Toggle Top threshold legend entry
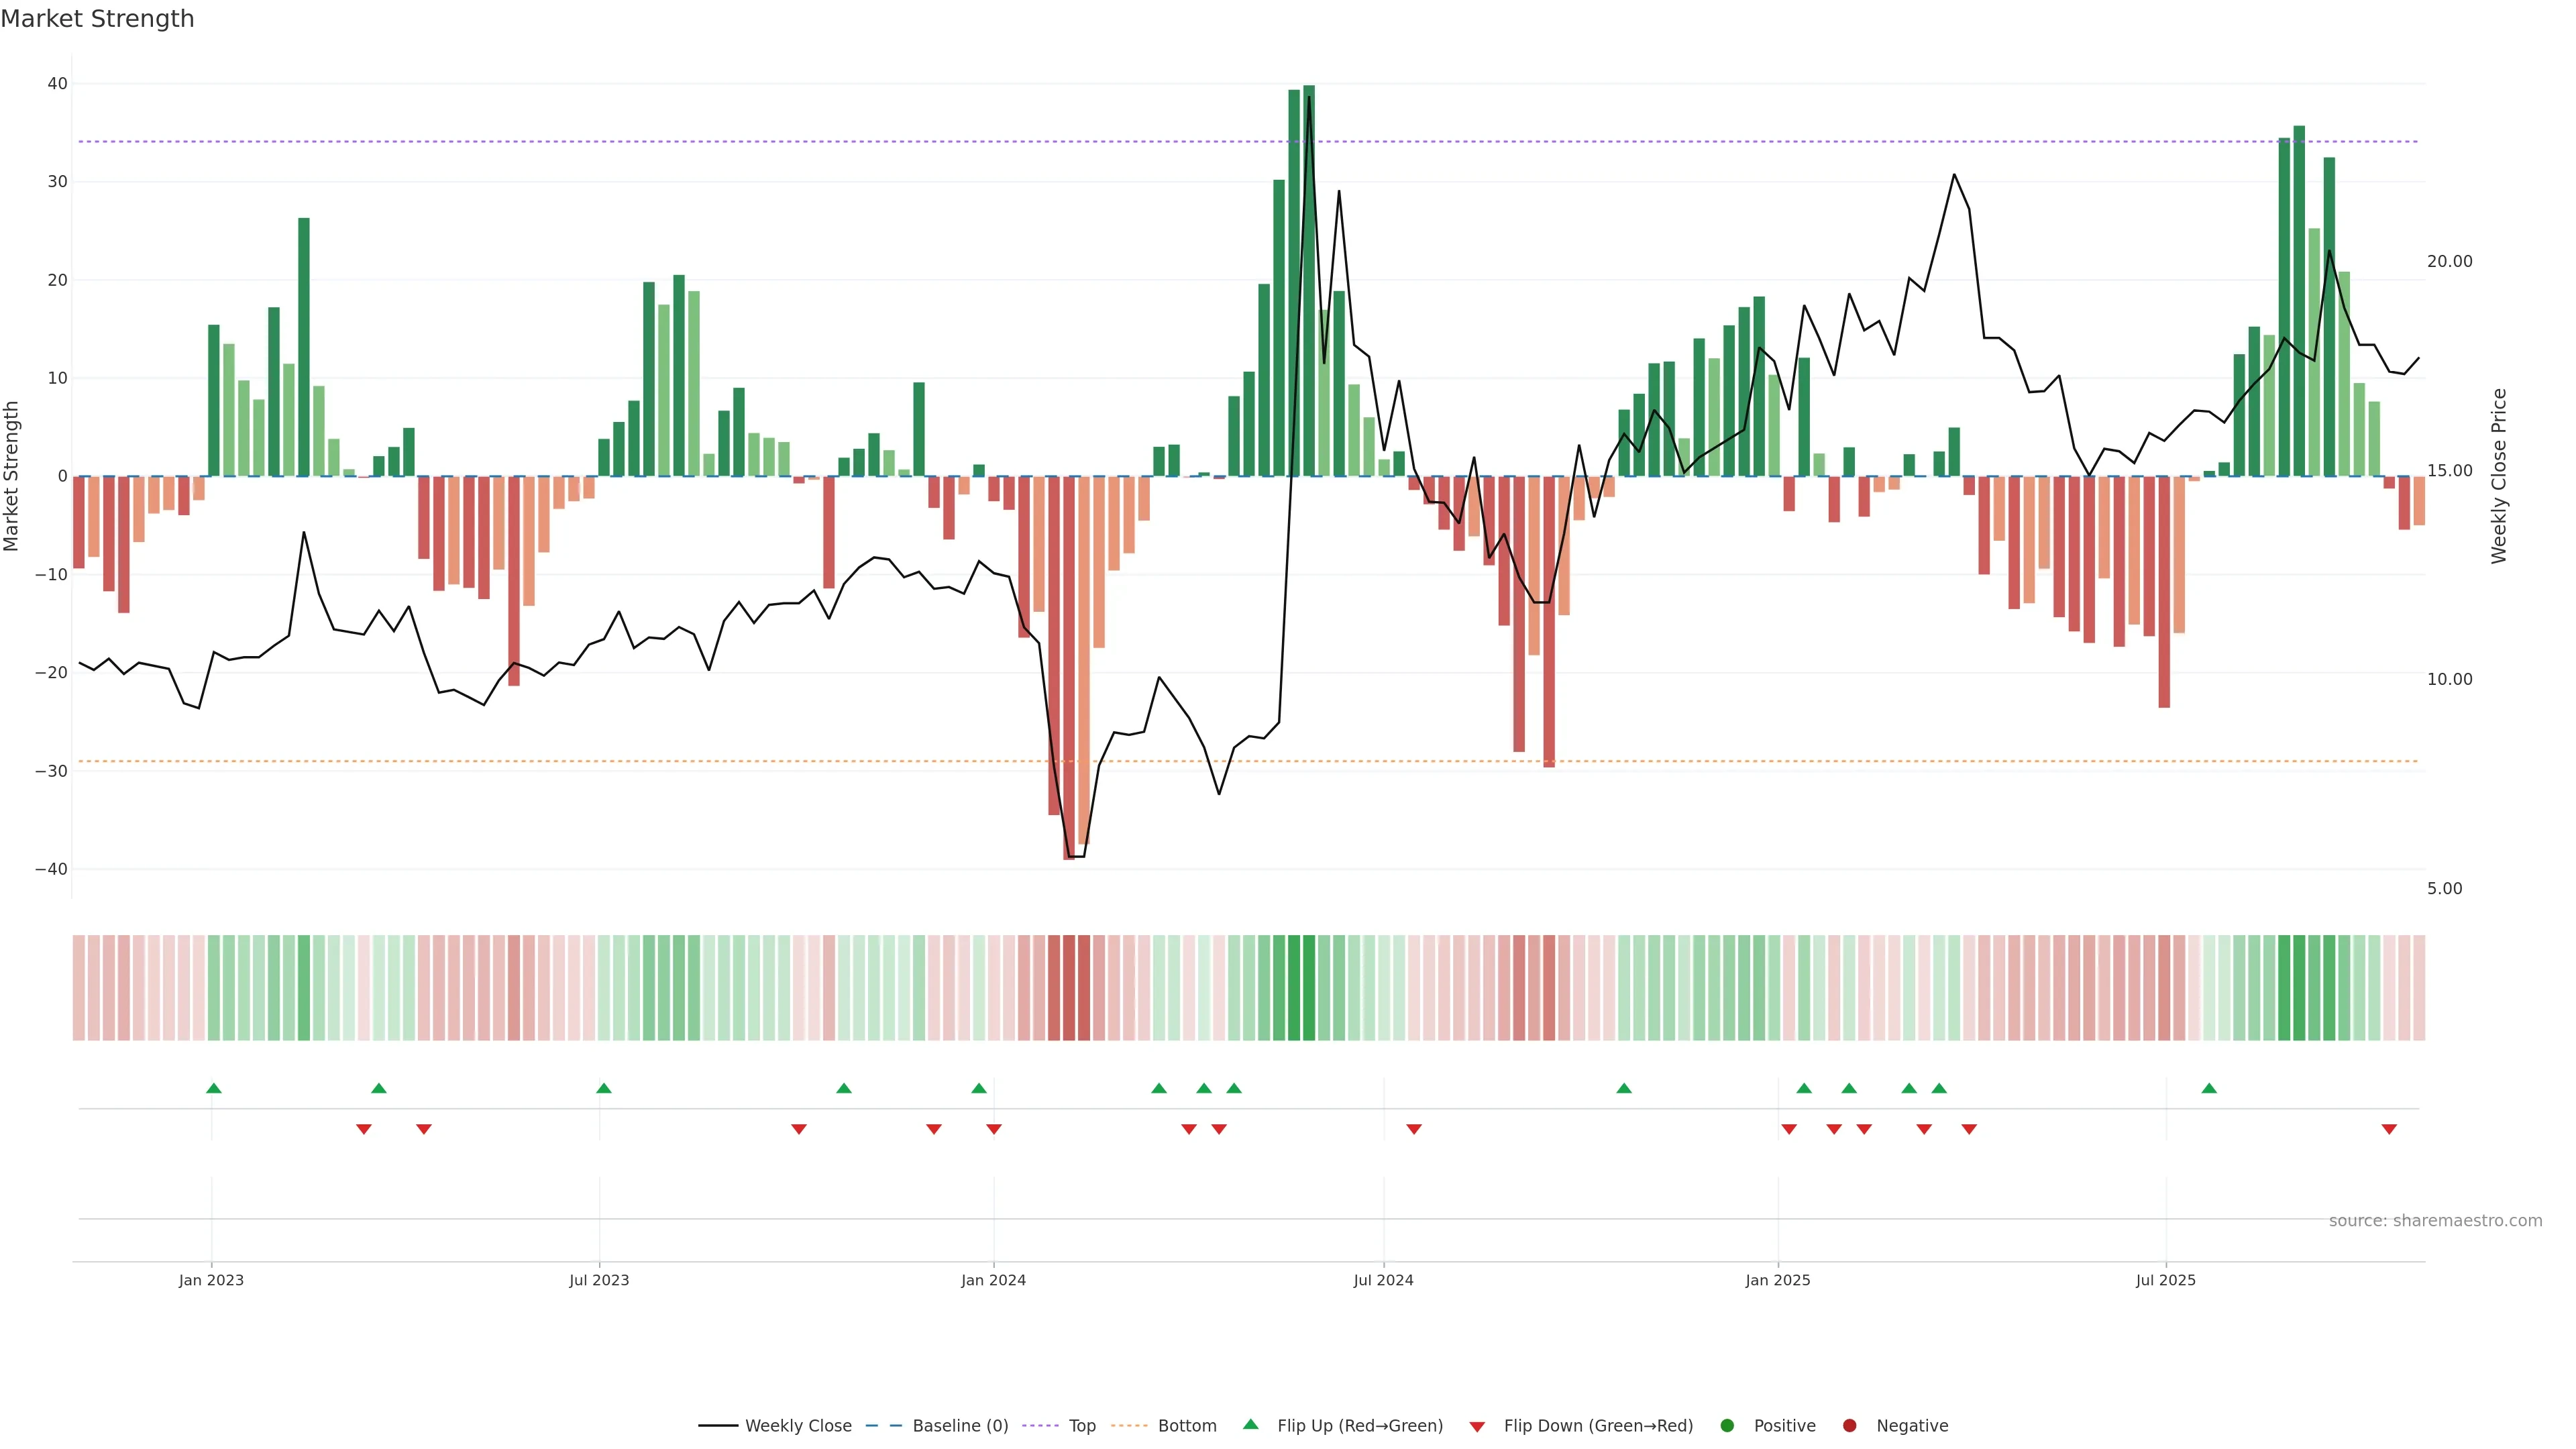The height and width of the screenshot is (1449, 2576). click(x=1081, y=1426)
